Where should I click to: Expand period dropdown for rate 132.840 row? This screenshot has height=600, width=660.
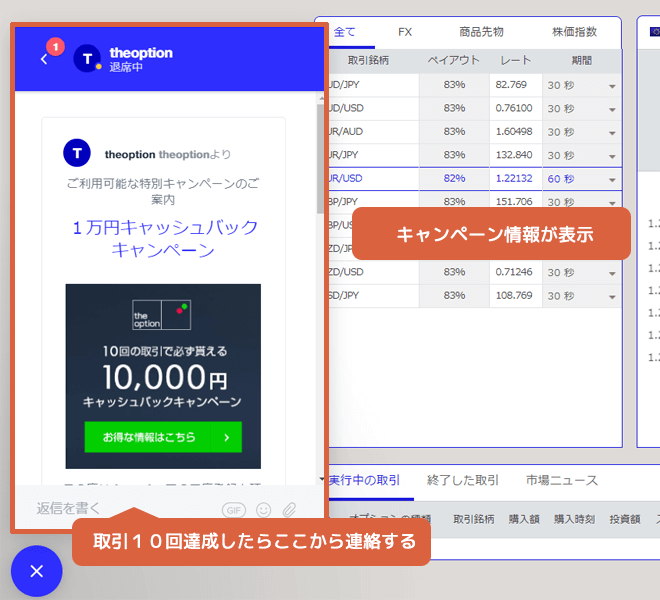612,156
